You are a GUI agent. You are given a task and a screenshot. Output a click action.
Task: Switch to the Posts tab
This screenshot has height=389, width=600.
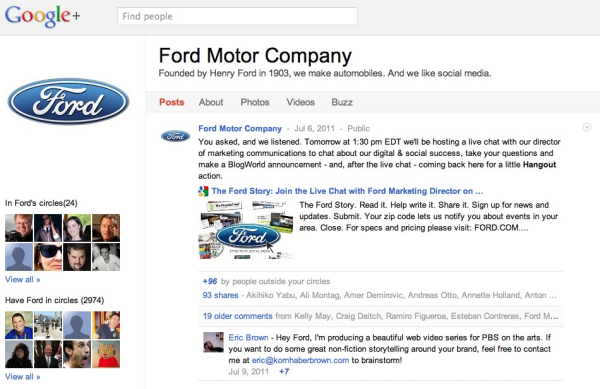171,102
